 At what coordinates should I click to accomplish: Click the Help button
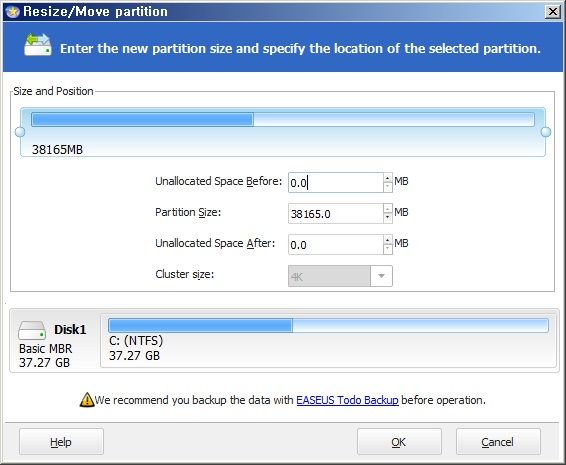[x=61, y=442]
